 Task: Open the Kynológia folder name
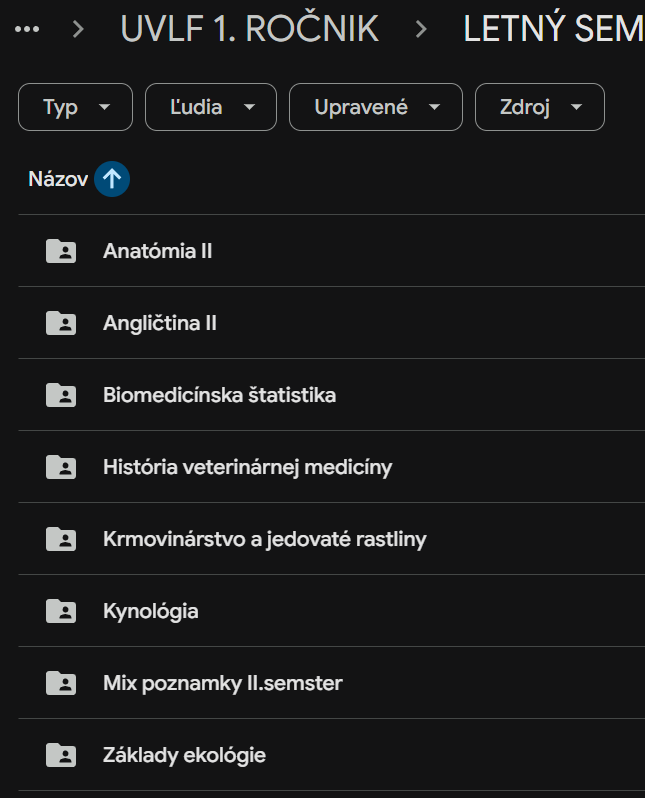(151, 611)
